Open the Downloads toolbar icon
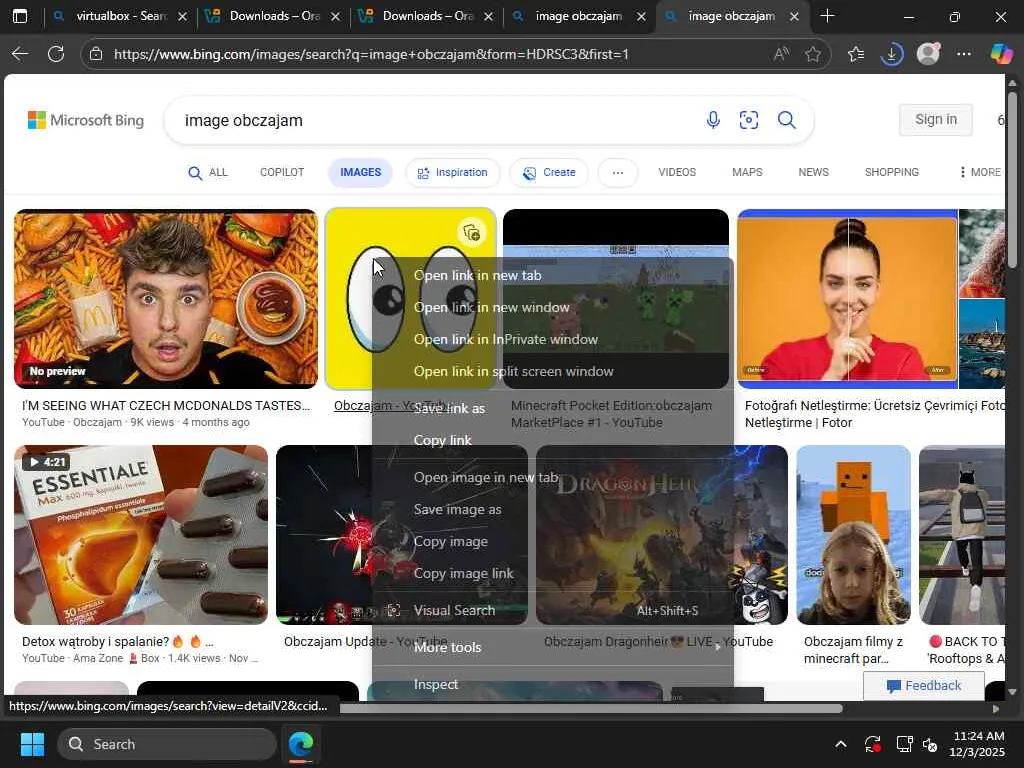This screenshot has width=1024, height=768. (x=891, y=54)
